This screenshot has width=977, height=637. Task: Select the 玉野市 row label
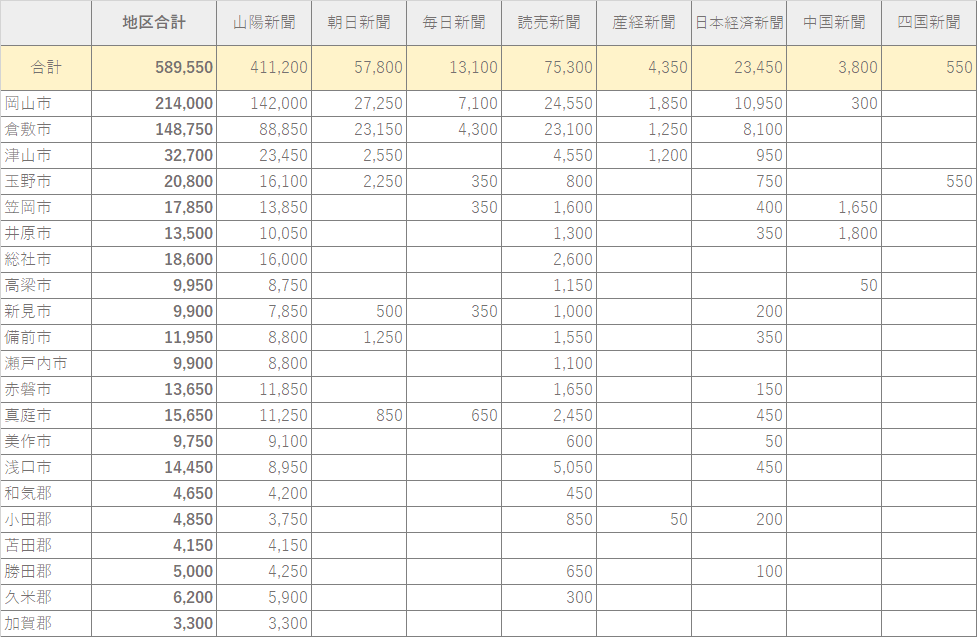[x=46, y=181]
